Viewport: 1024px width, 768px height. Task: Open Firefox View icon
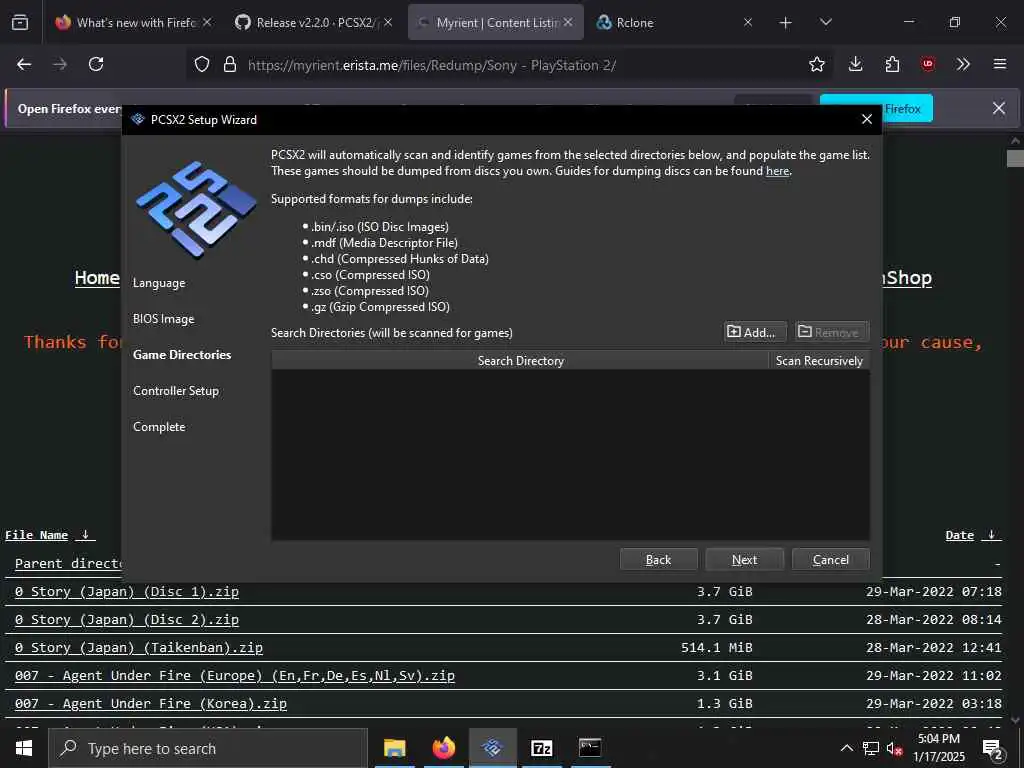click(x=20, y=22)
